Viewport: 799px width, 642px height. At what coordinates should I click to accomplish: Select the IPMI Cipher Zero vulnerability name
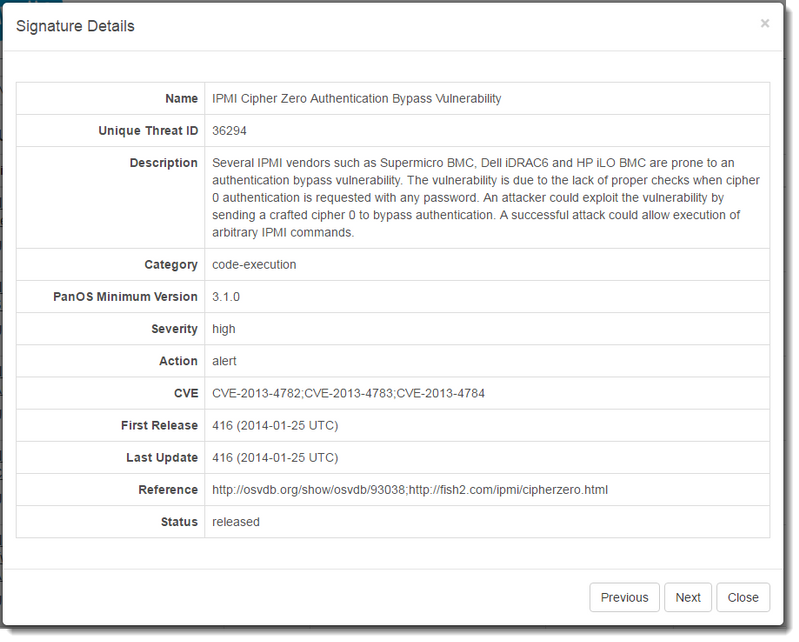[357, 99]
